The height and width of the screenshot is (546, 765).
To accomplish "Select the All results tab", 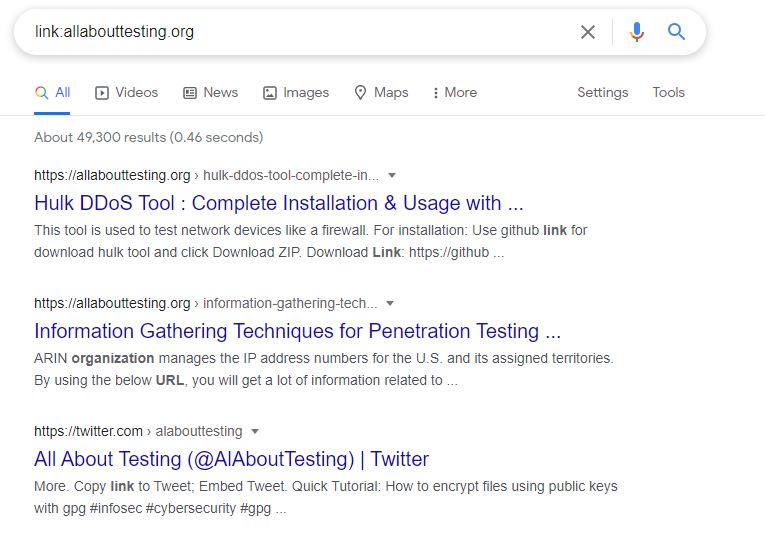I will coord(52,93).
